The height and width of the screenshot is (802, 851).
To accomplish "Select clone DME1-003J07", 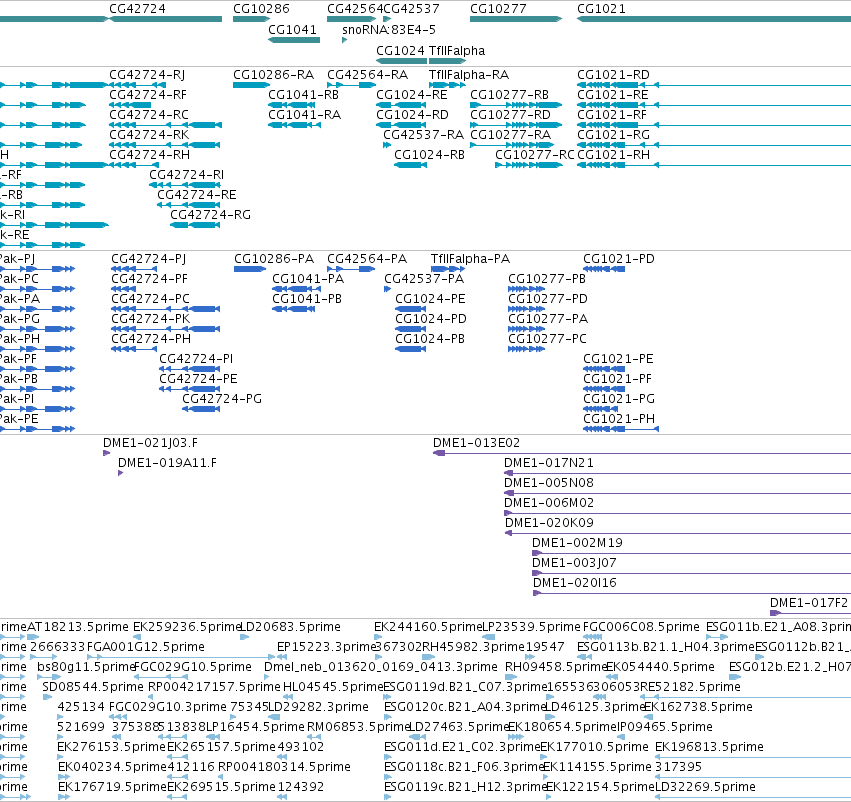I will click(574, 563).
